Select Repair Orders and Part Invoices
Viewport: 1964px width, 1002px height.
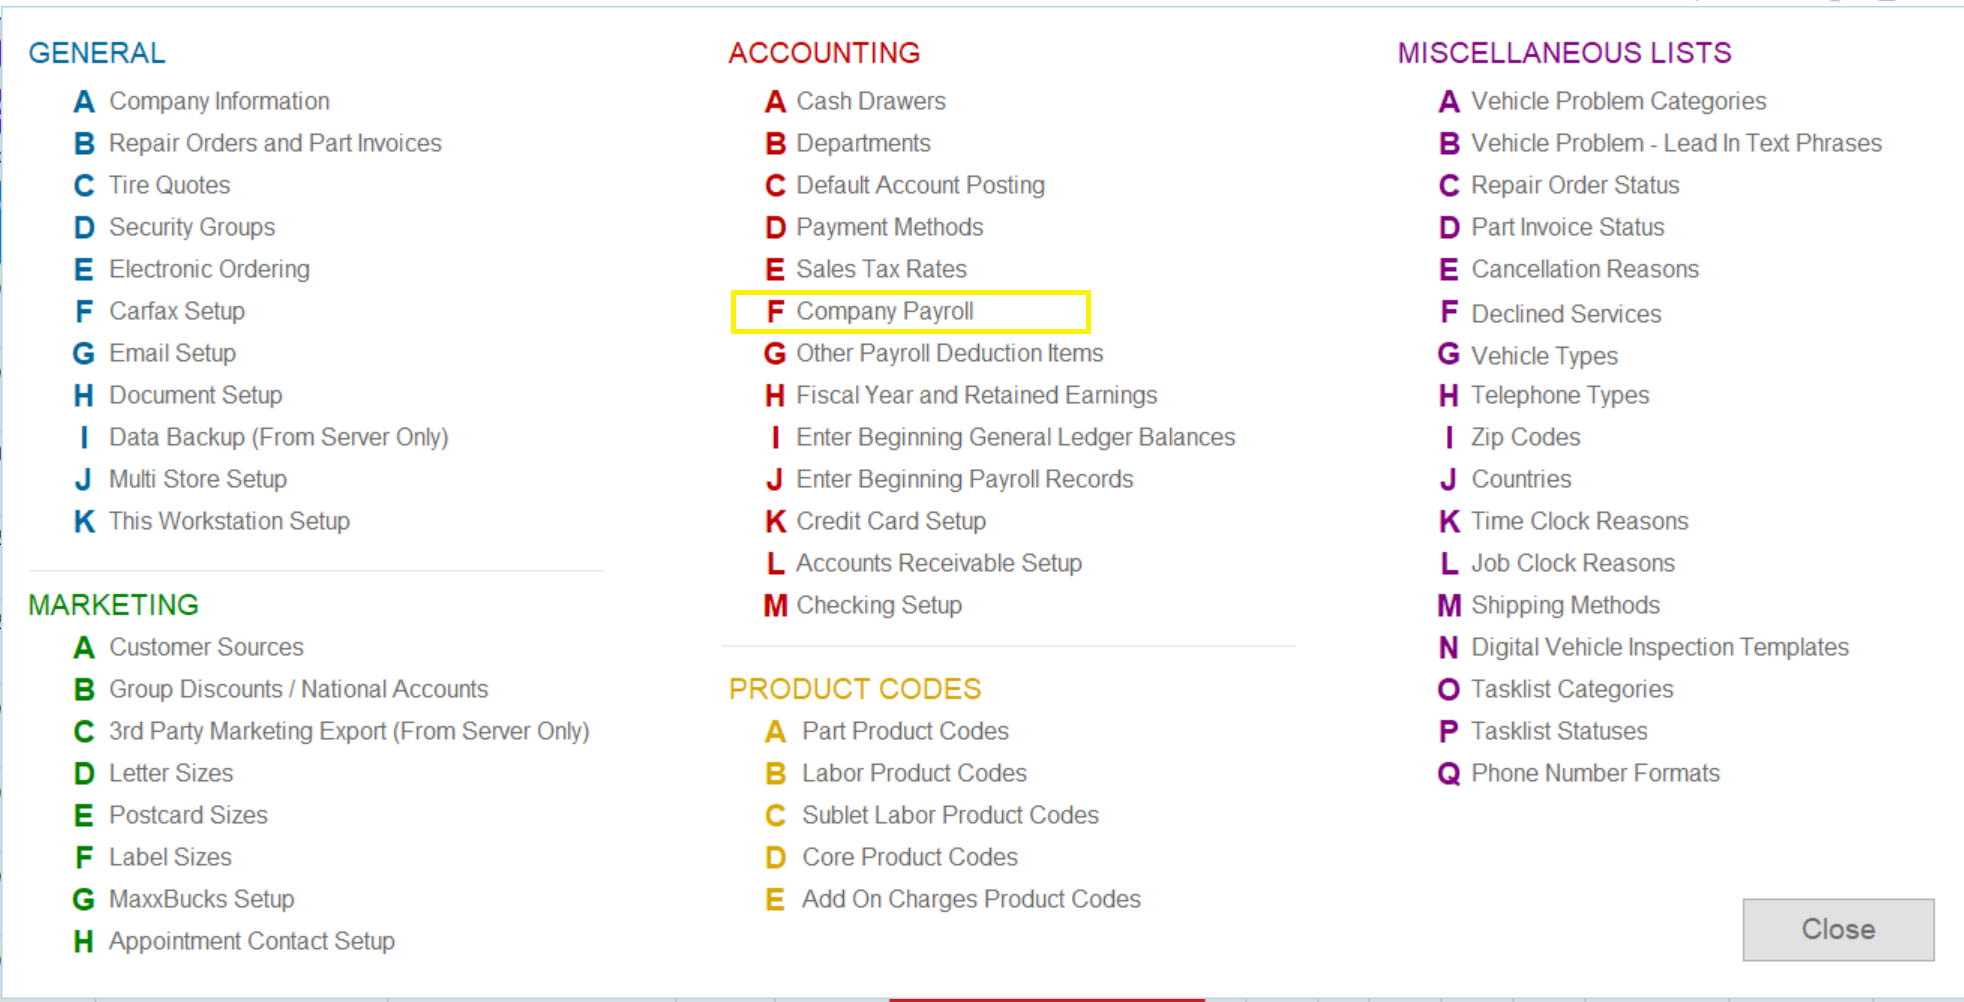click(x=275, y=143)
